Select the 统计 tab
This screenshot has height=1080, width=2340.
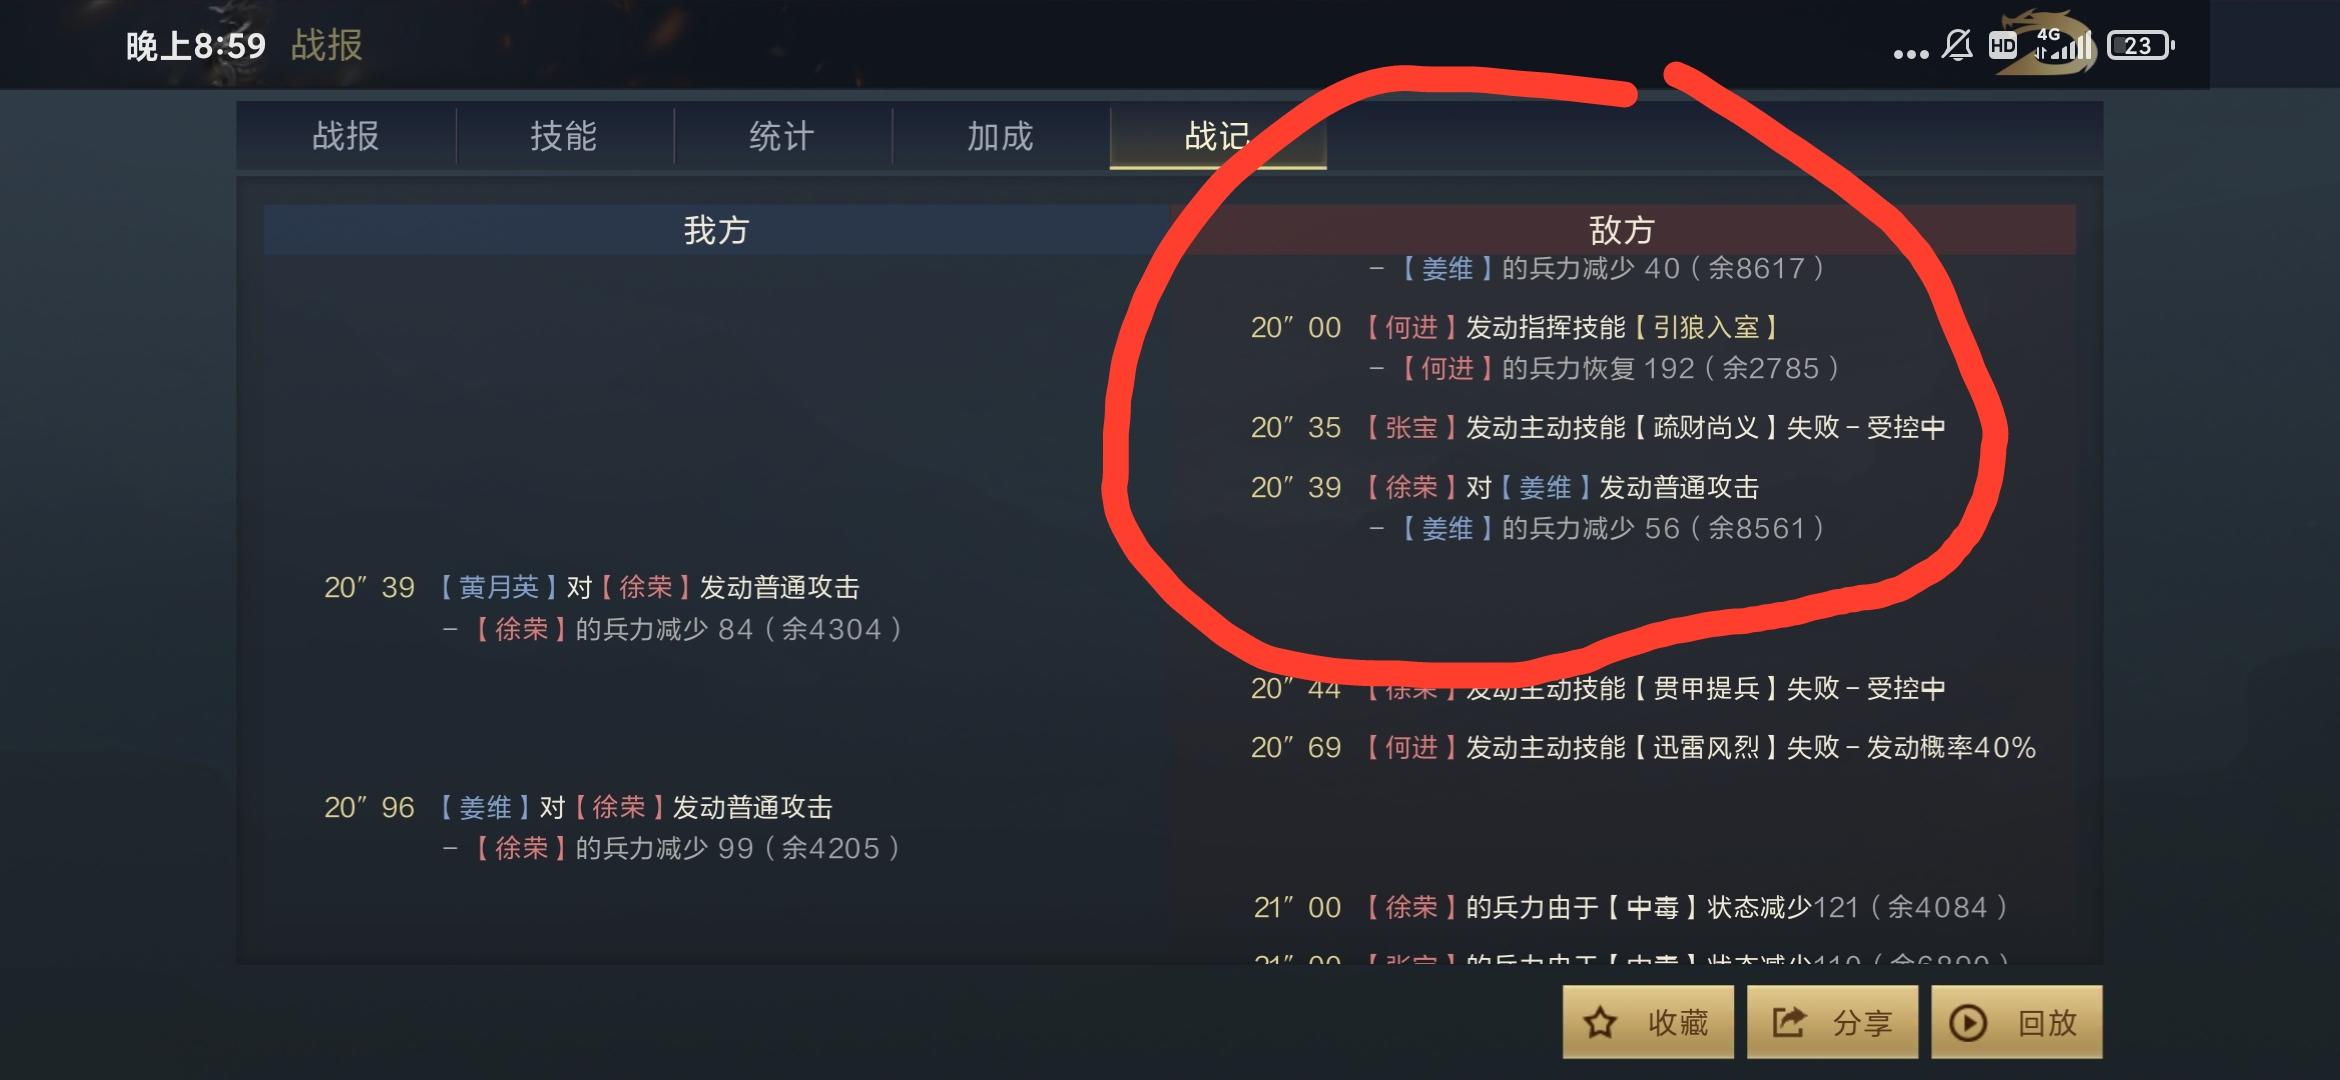point(782,136)
